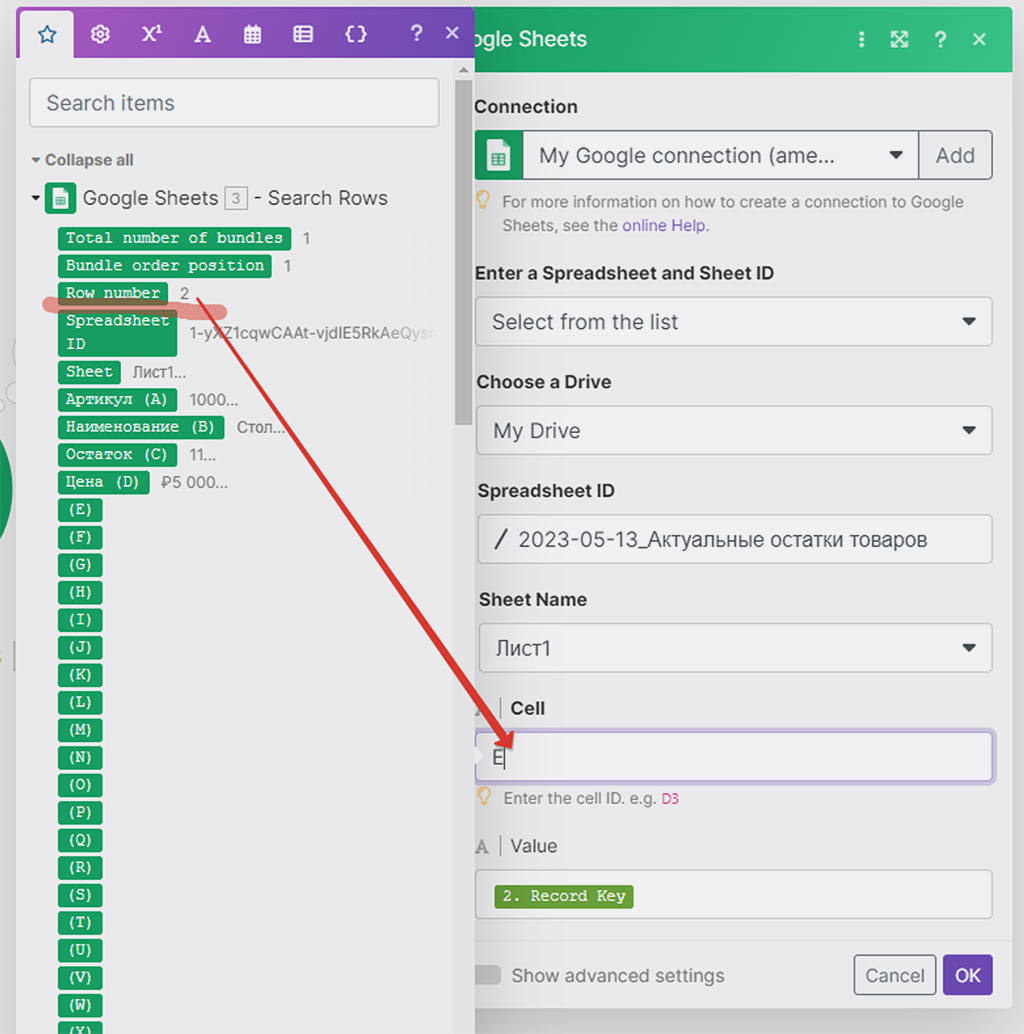Viewport: 1024px width, 1034px height.
Task: Expand the Google Sheets dialog to fullscreen
Action: click(899, 40)
